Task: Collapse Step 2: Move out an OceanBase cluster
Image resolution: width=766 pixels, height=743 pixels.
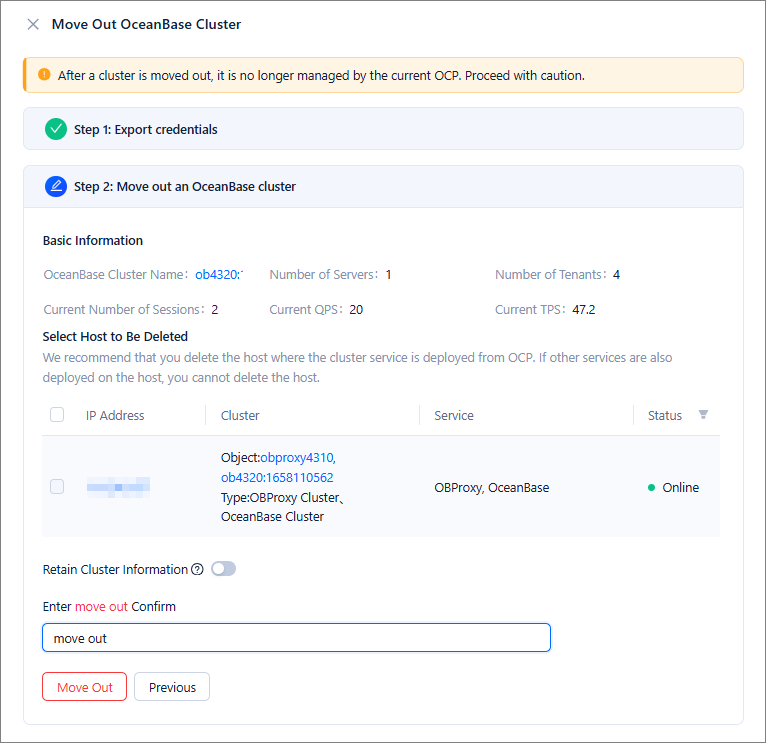Action: (185, 187)
